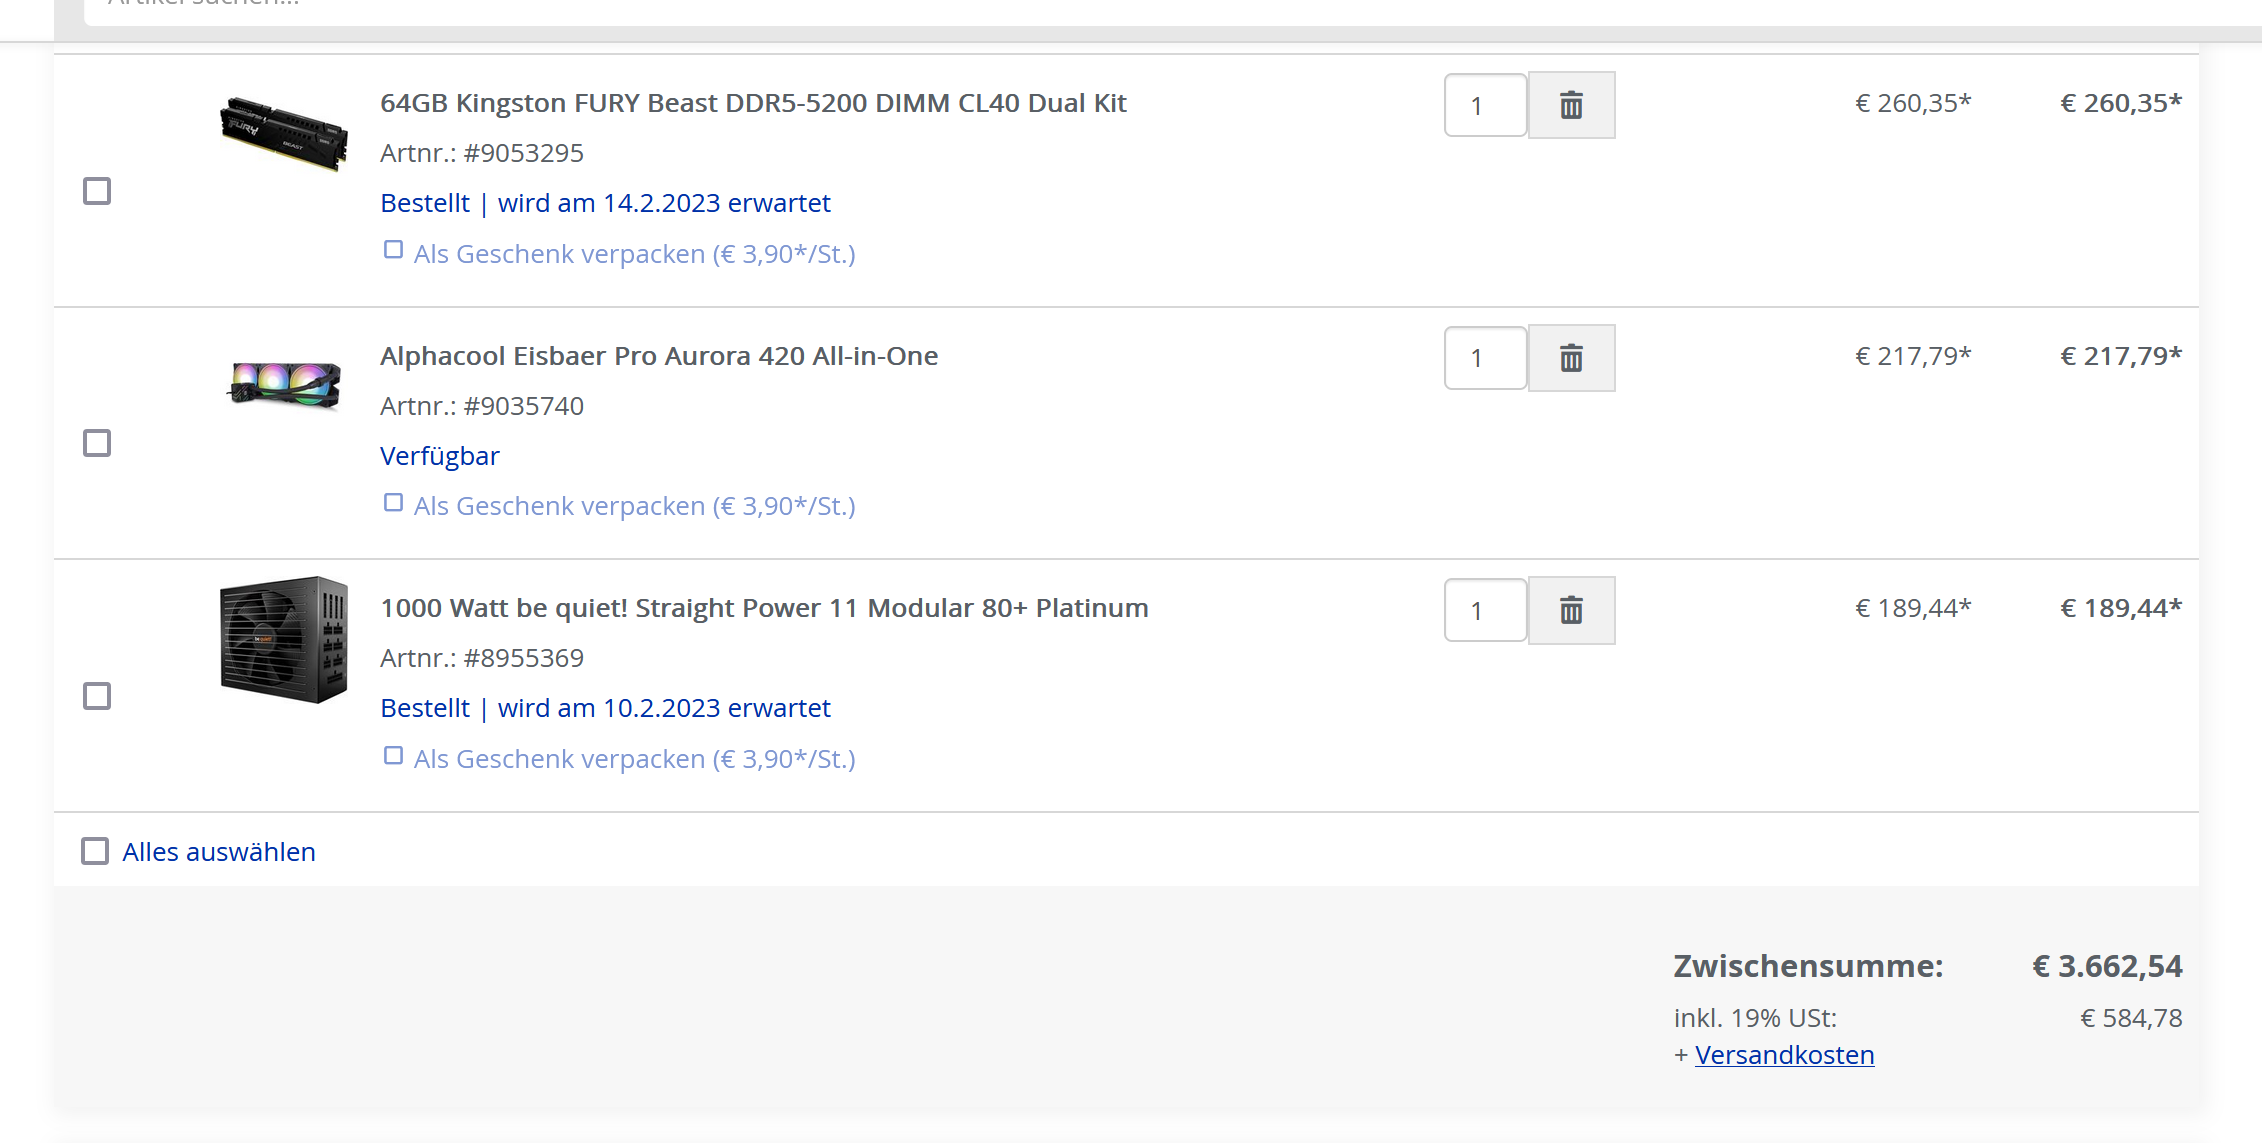
Task: Remove the Alphacool Eisbaer cooler with trash icon
Action: tap(1571, 358)
